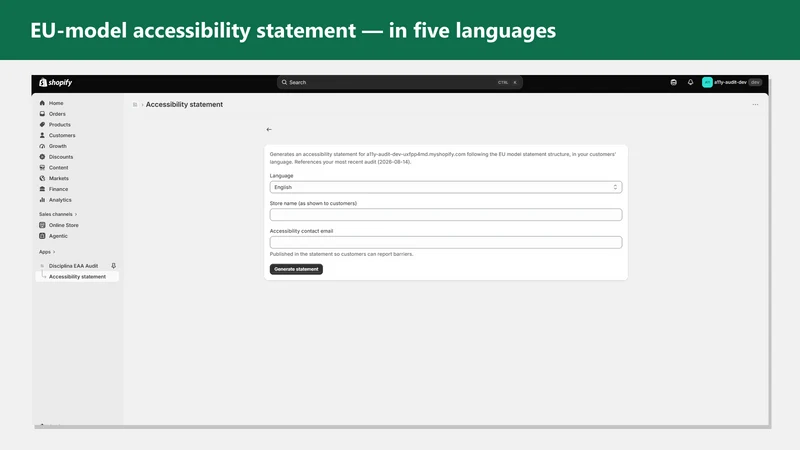
Task: Click the Search bar at top
Action: tap(399, 82)
